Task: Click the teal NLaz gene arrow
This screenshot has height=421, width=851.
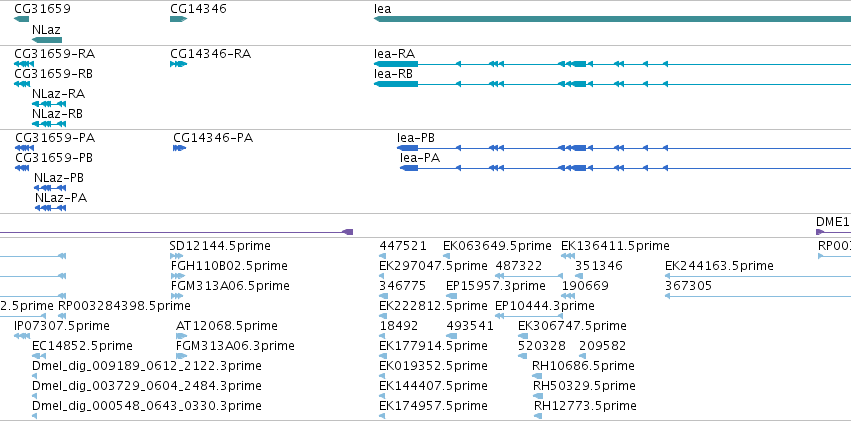Action: 47,40
